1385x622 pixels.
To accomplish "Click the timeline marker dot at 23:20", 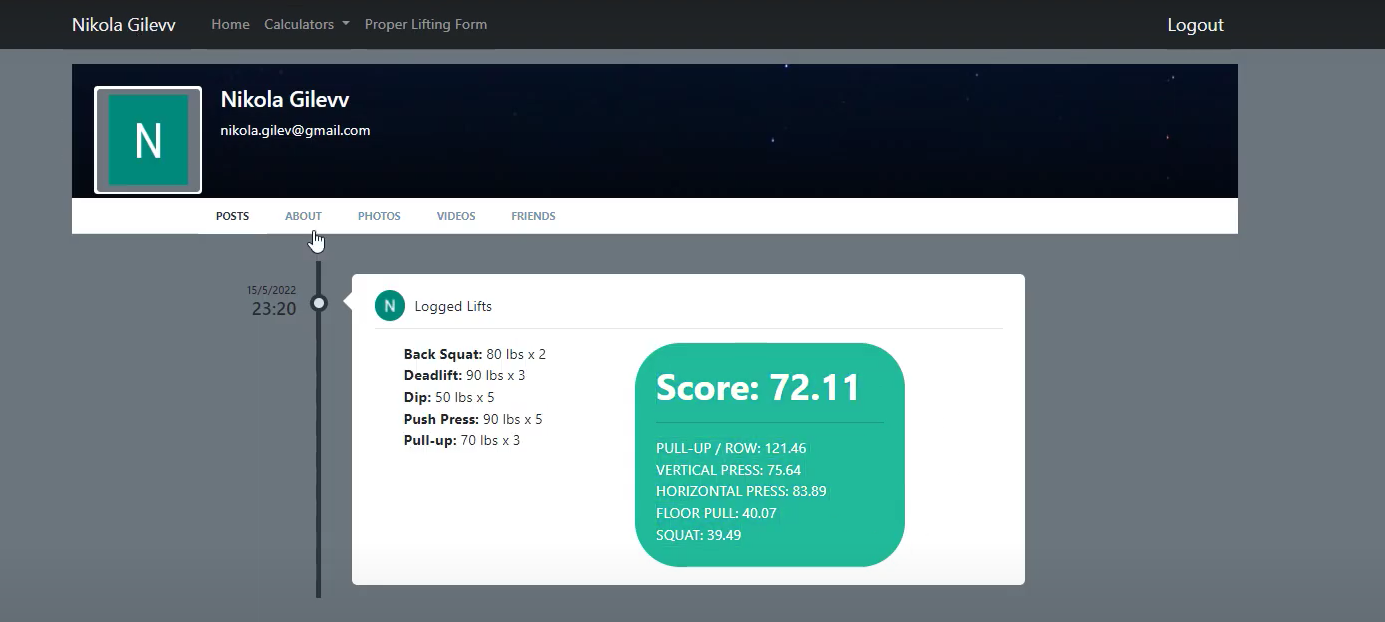I will pos(319,303).
